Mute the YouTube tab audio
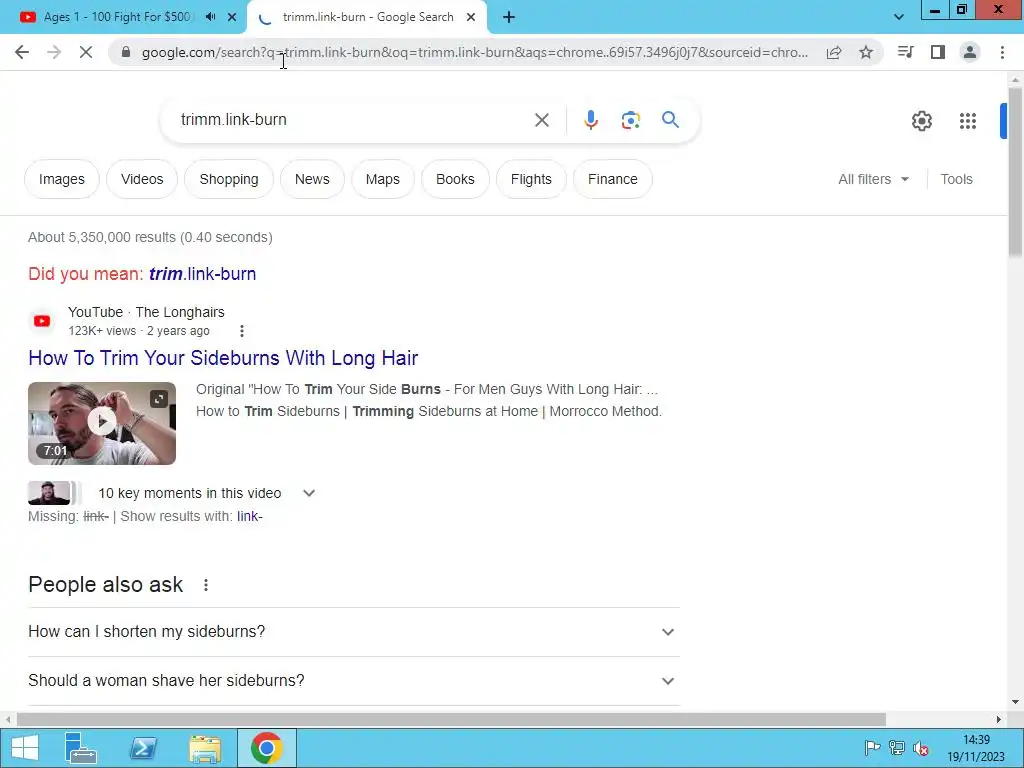 pyautogui.click(x=210, y=17)
